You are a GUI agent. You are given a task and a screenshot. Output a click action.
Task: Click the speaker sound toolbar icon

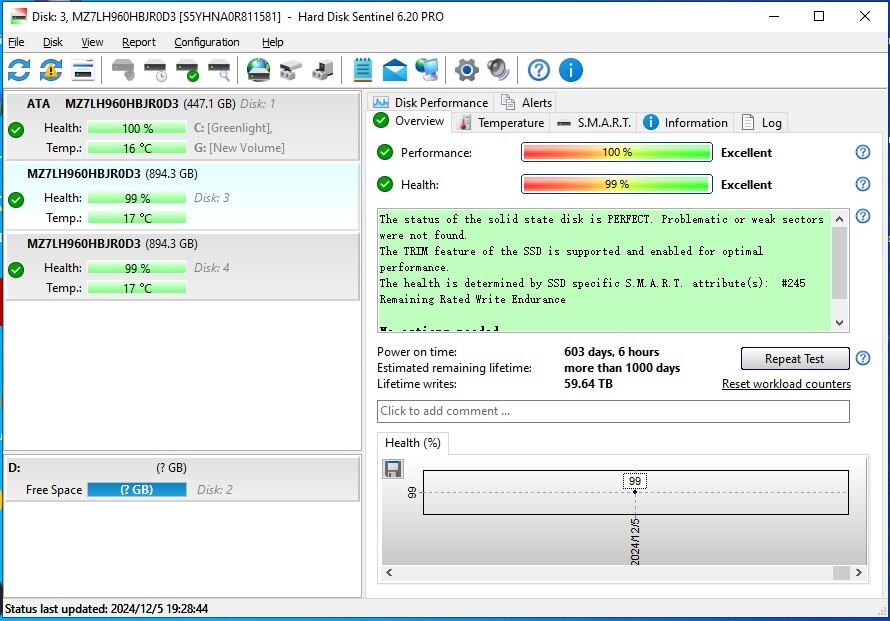[498, 70]
